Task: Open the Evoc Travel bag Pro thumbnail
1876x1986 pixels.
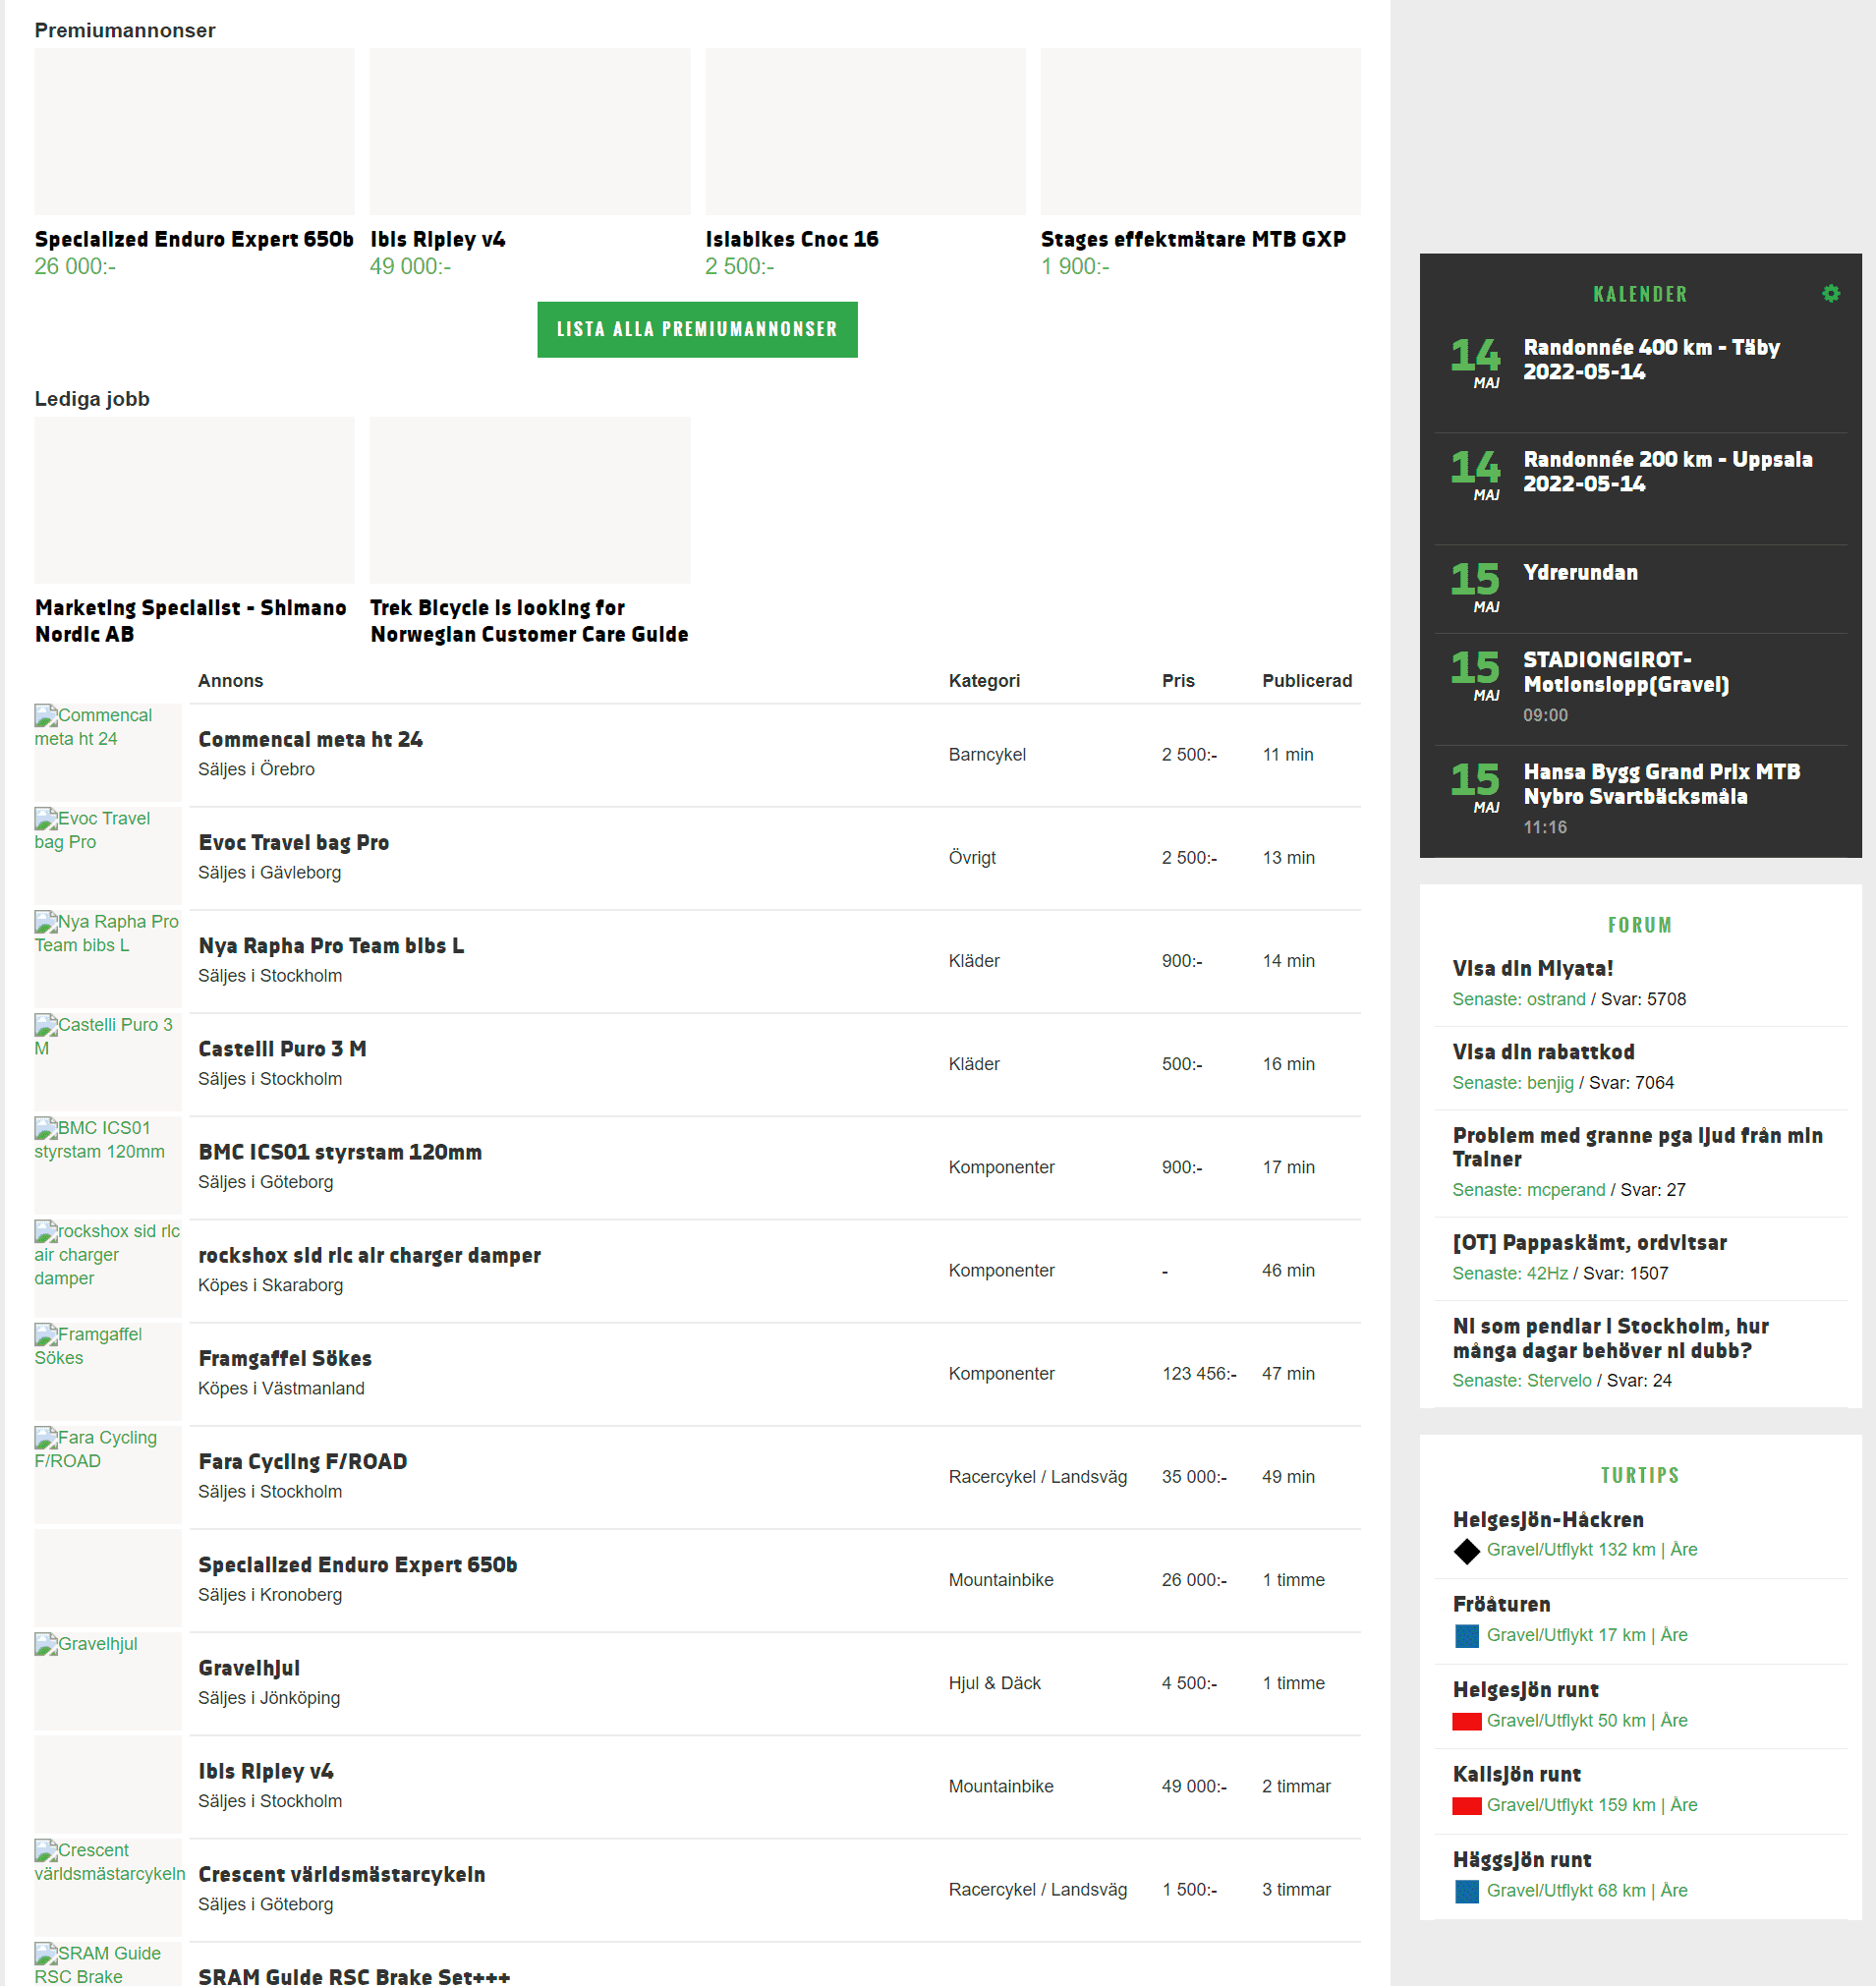Action: coord(107,855)
